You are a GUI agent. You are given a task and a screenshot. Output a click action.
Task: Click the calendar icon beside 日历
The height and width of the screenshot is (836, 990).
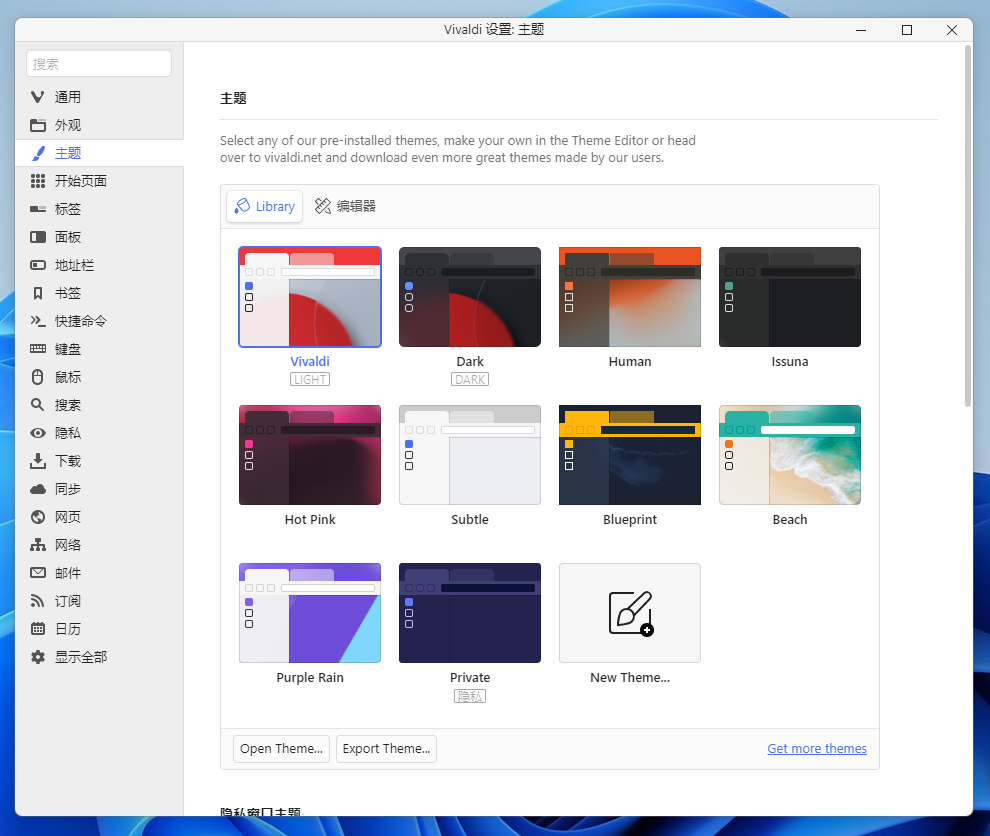(x=38, y=629)
